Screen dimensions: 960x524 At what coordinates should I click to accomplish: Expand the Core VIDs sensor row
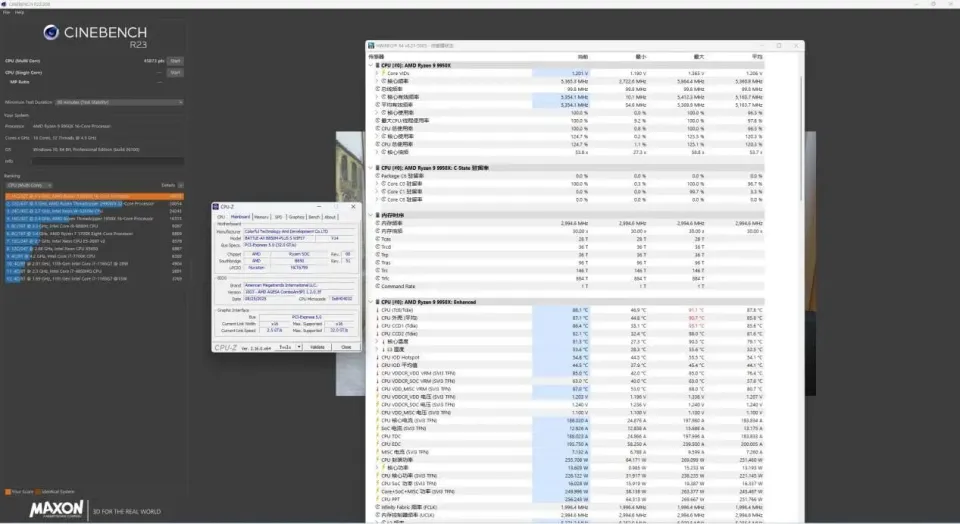[x=377, y=73]
